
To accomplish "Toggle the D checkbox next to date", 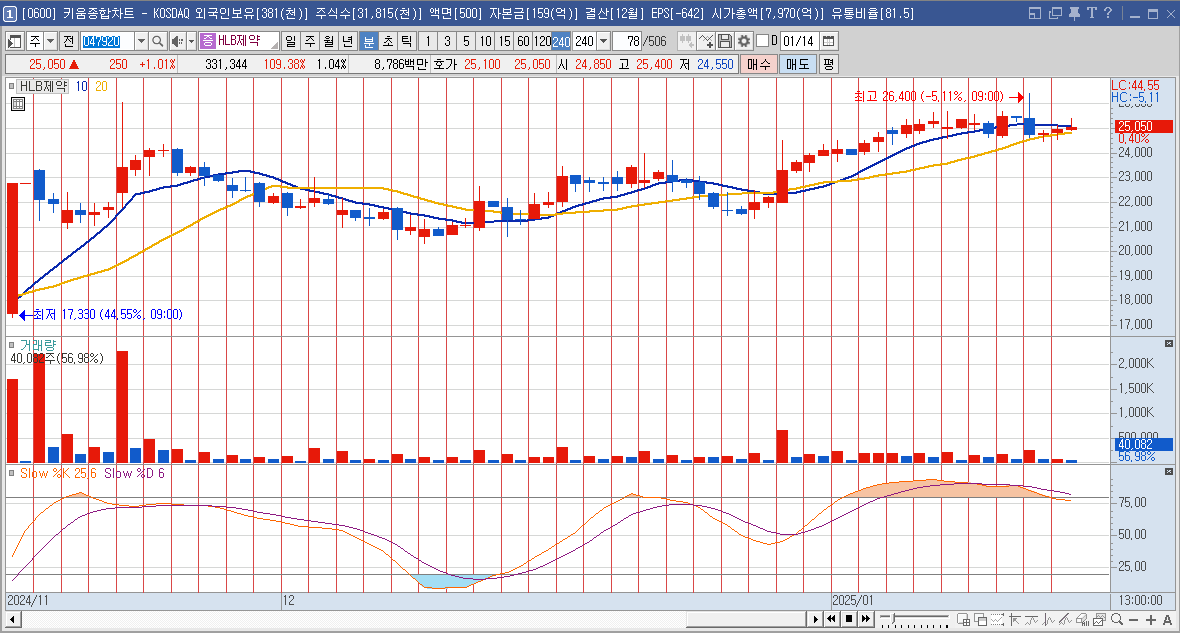I will (x=762, y=41).
